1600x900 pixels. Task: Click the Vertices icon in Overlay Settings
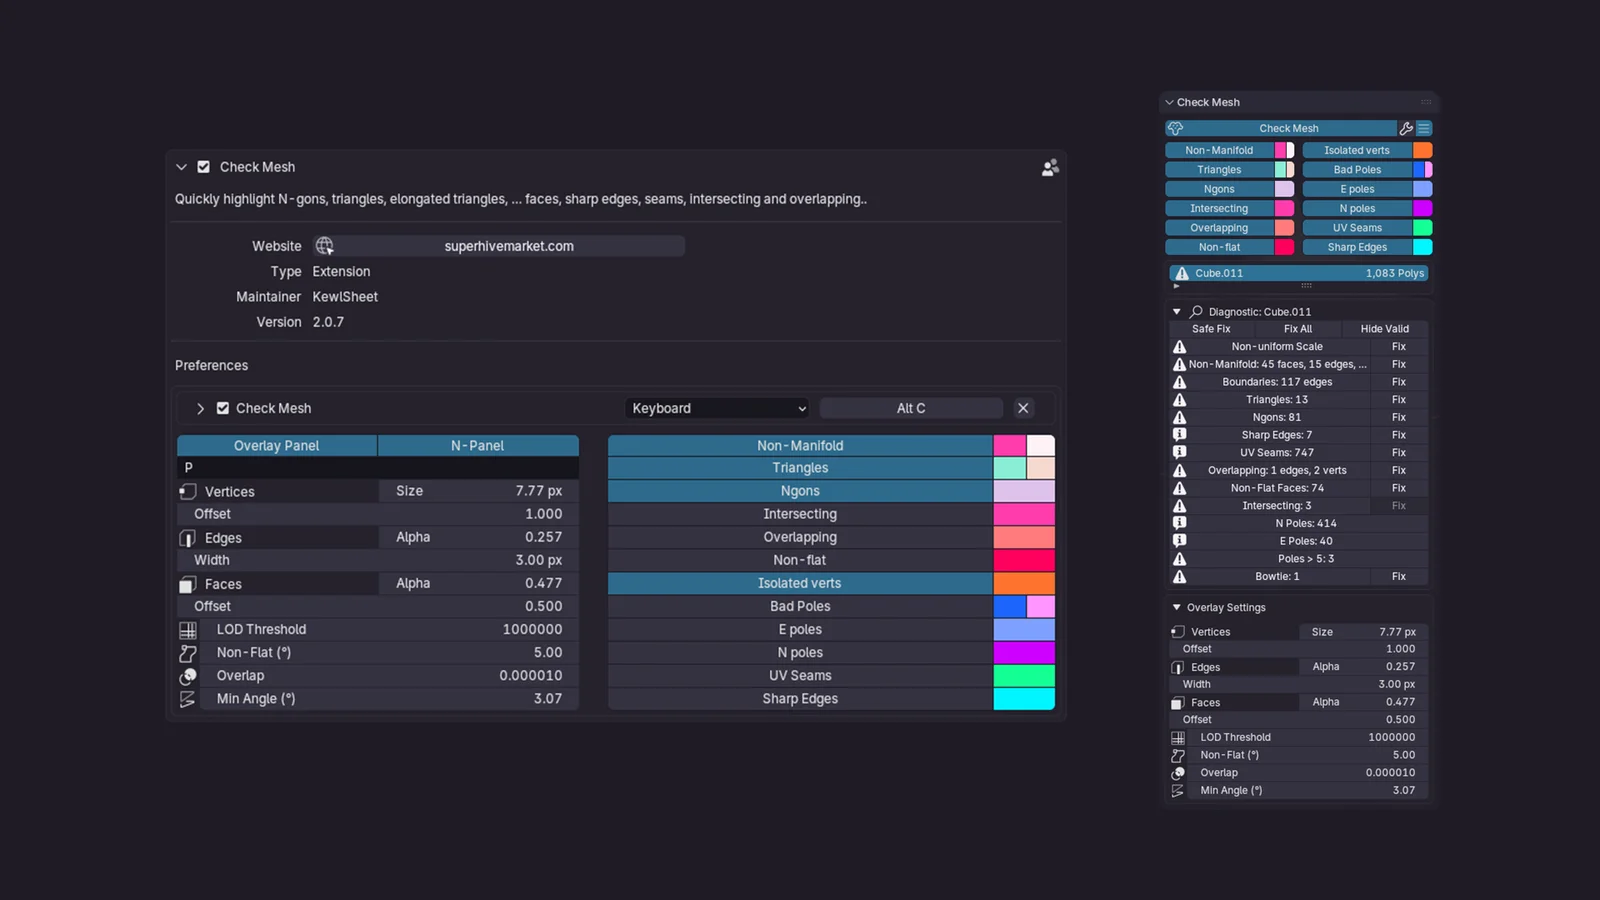1178,631
